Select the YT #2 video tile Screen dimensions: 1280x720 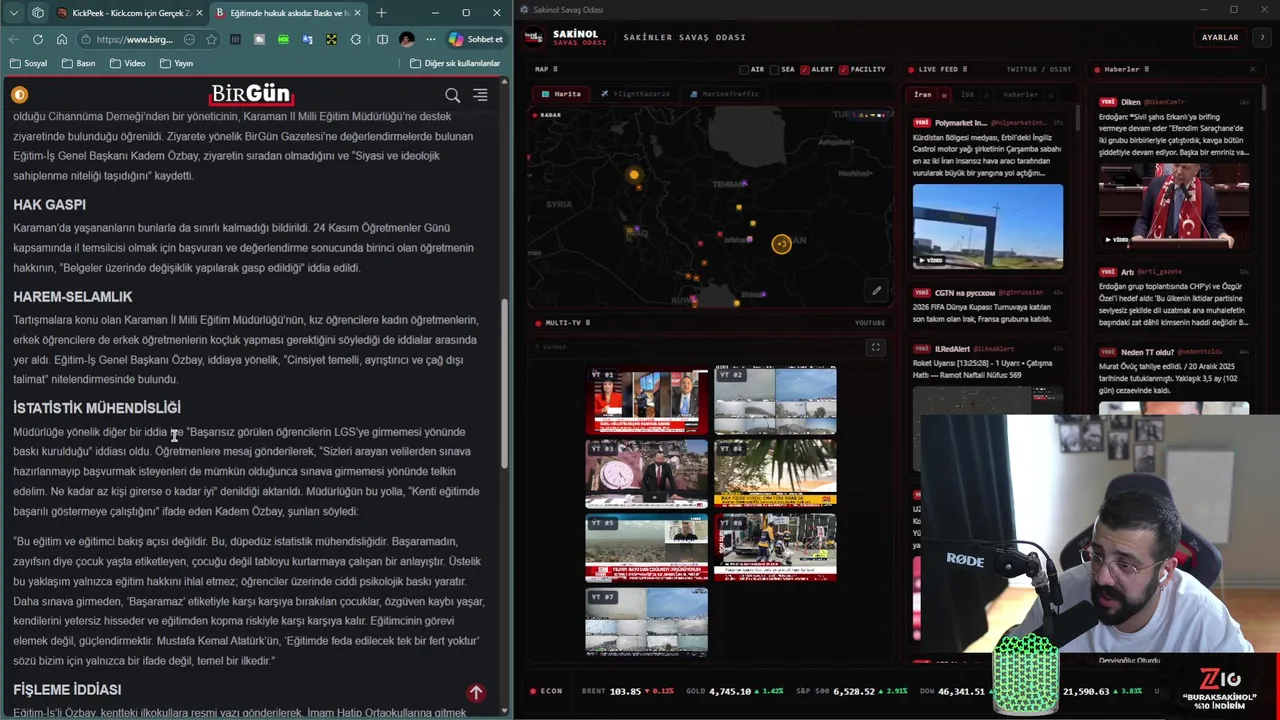pyautogui.click(x=775, y=401)
